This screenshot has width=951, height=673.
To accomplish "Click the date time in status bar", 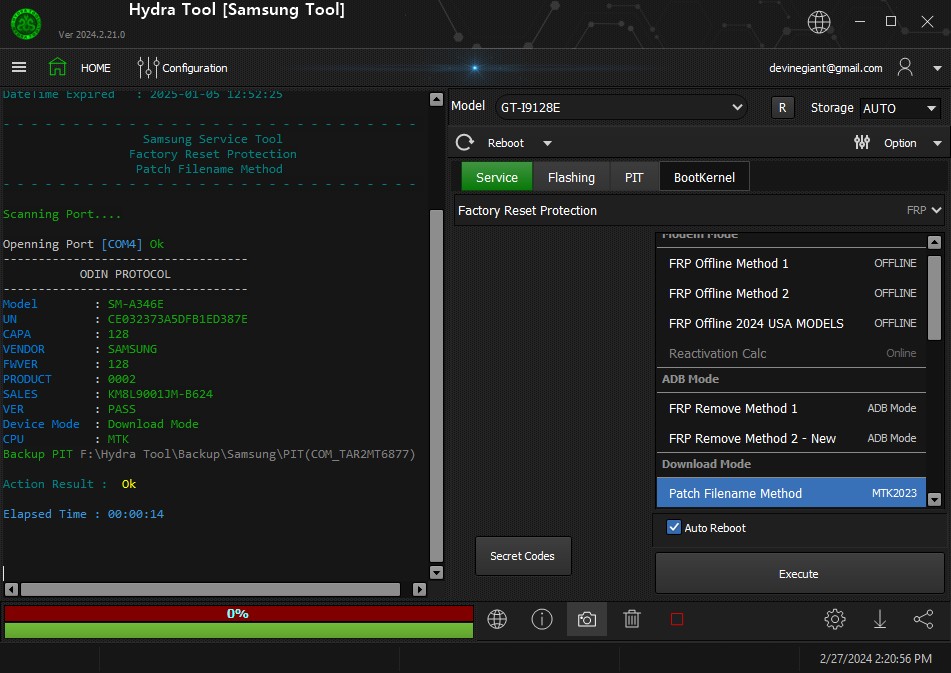I will [876, 658].
